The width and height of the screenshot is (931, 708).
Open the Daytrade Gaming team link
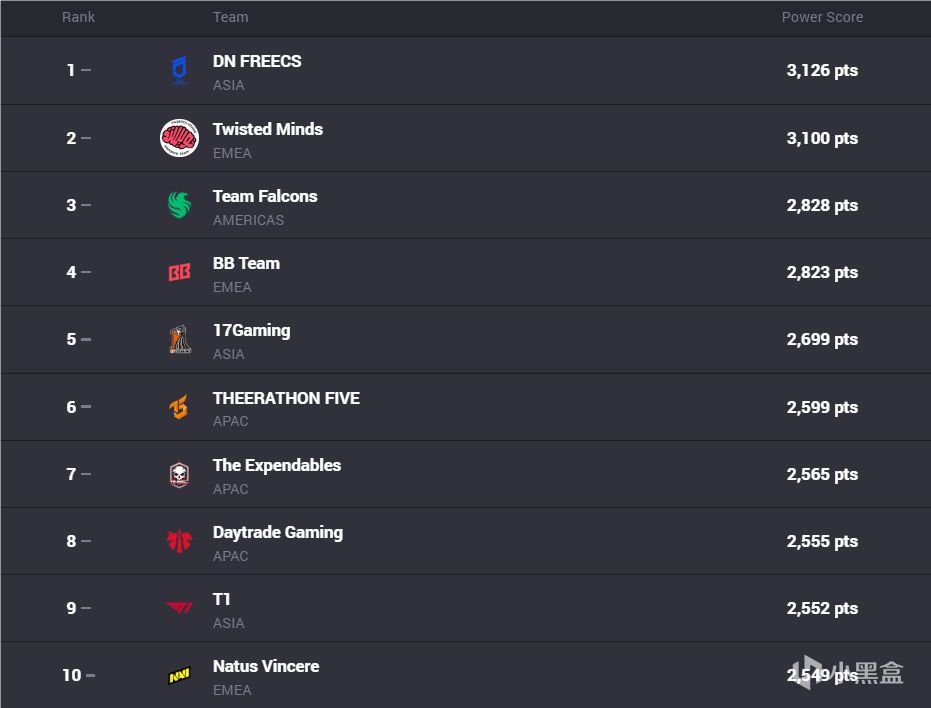point(277,532)
